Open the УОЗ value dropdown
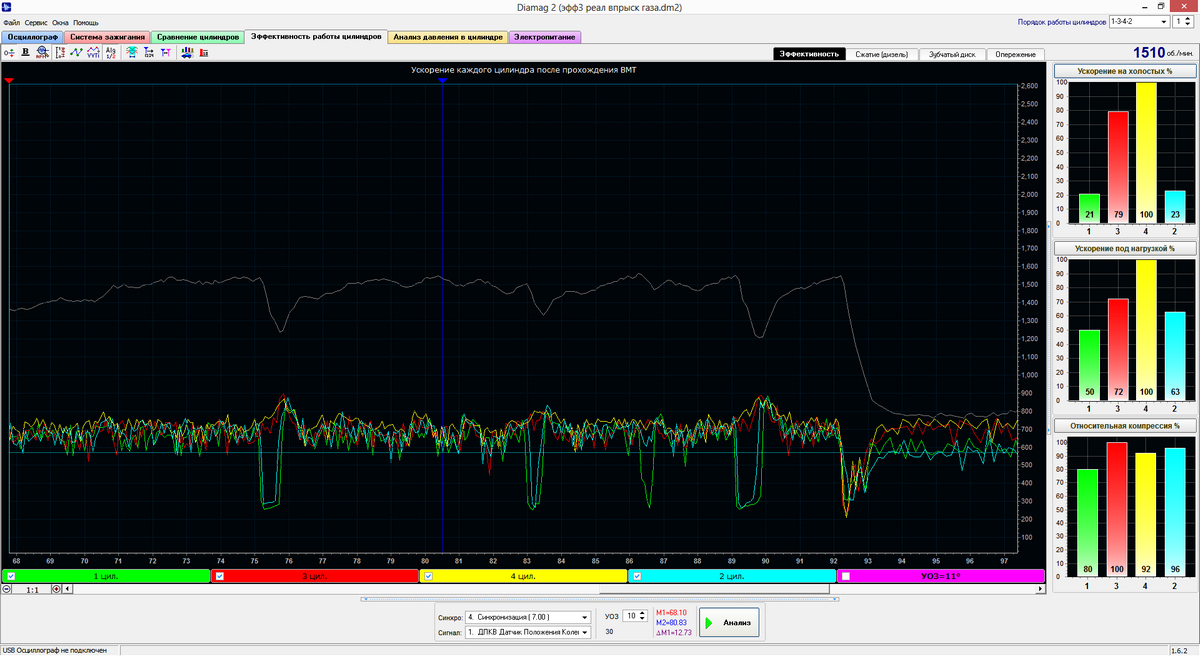This screenshot has width=1200, height=656. click(x=636, y=616)
